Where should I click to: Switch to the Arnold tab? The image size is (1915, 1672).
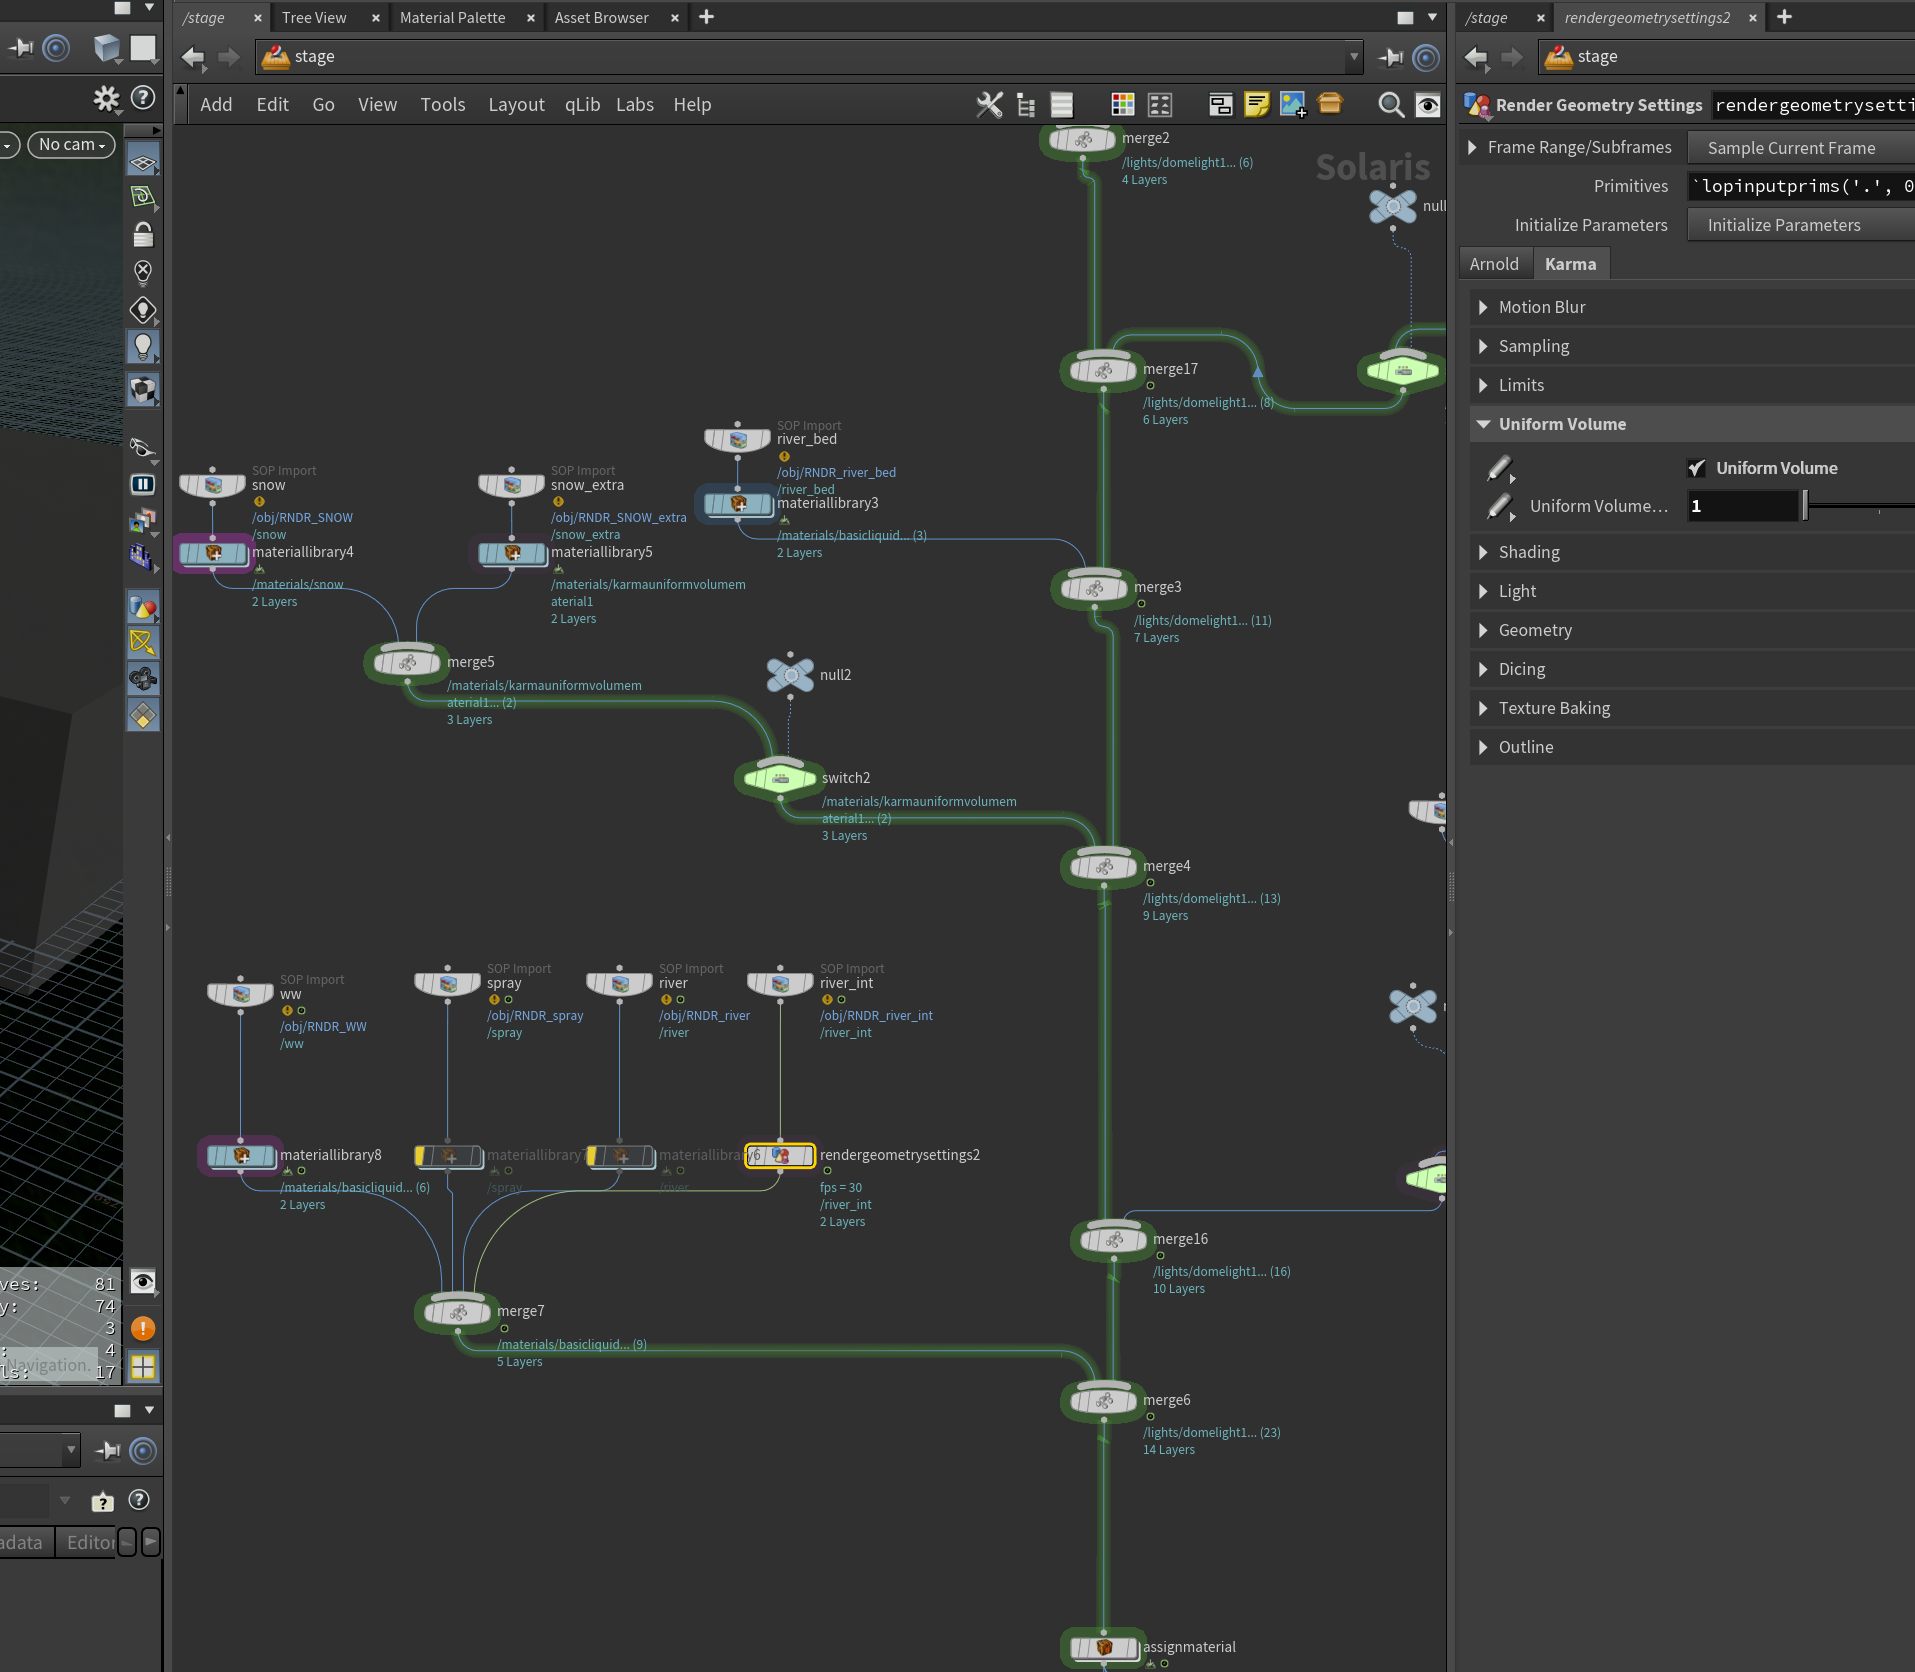pos(1494,264)
